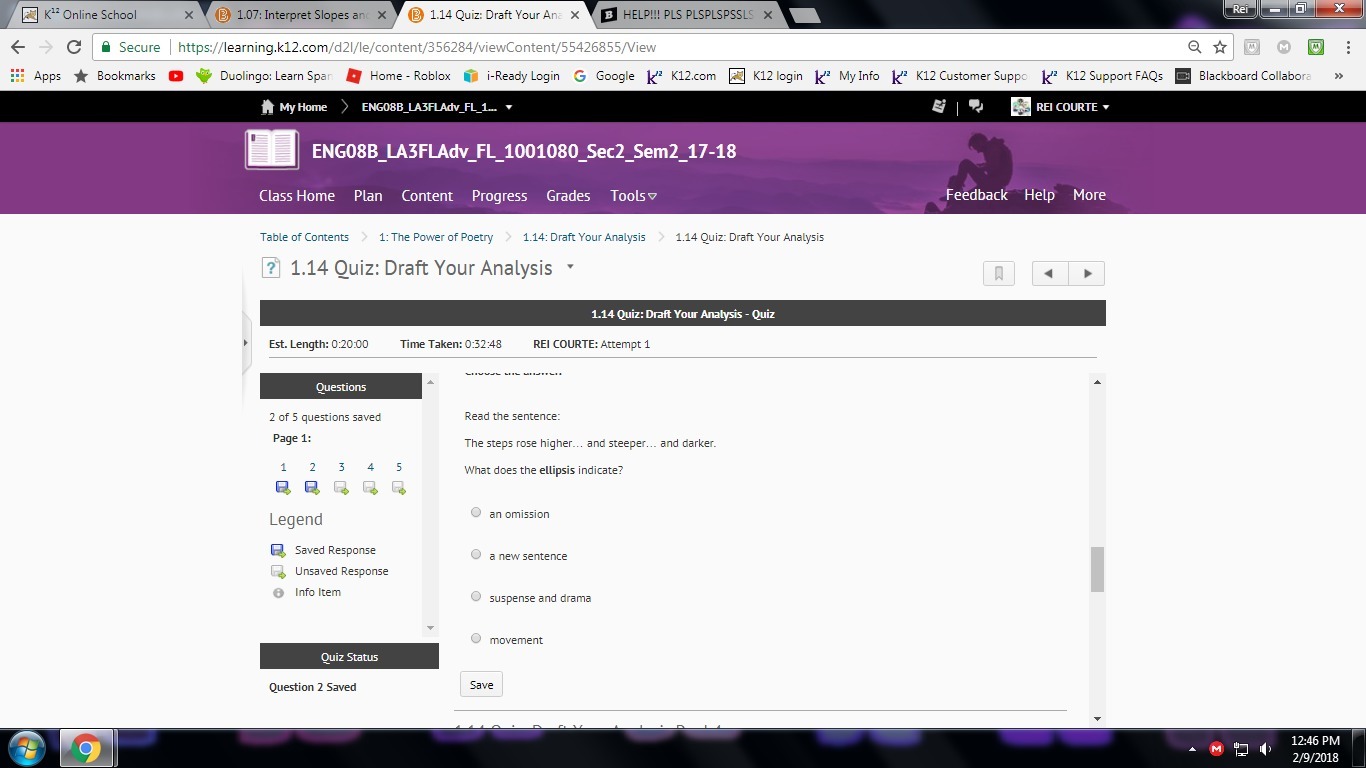The width and height of the screenshot is (1366, 768).
Task: Click the course book logo image
Action: point(272,150)
